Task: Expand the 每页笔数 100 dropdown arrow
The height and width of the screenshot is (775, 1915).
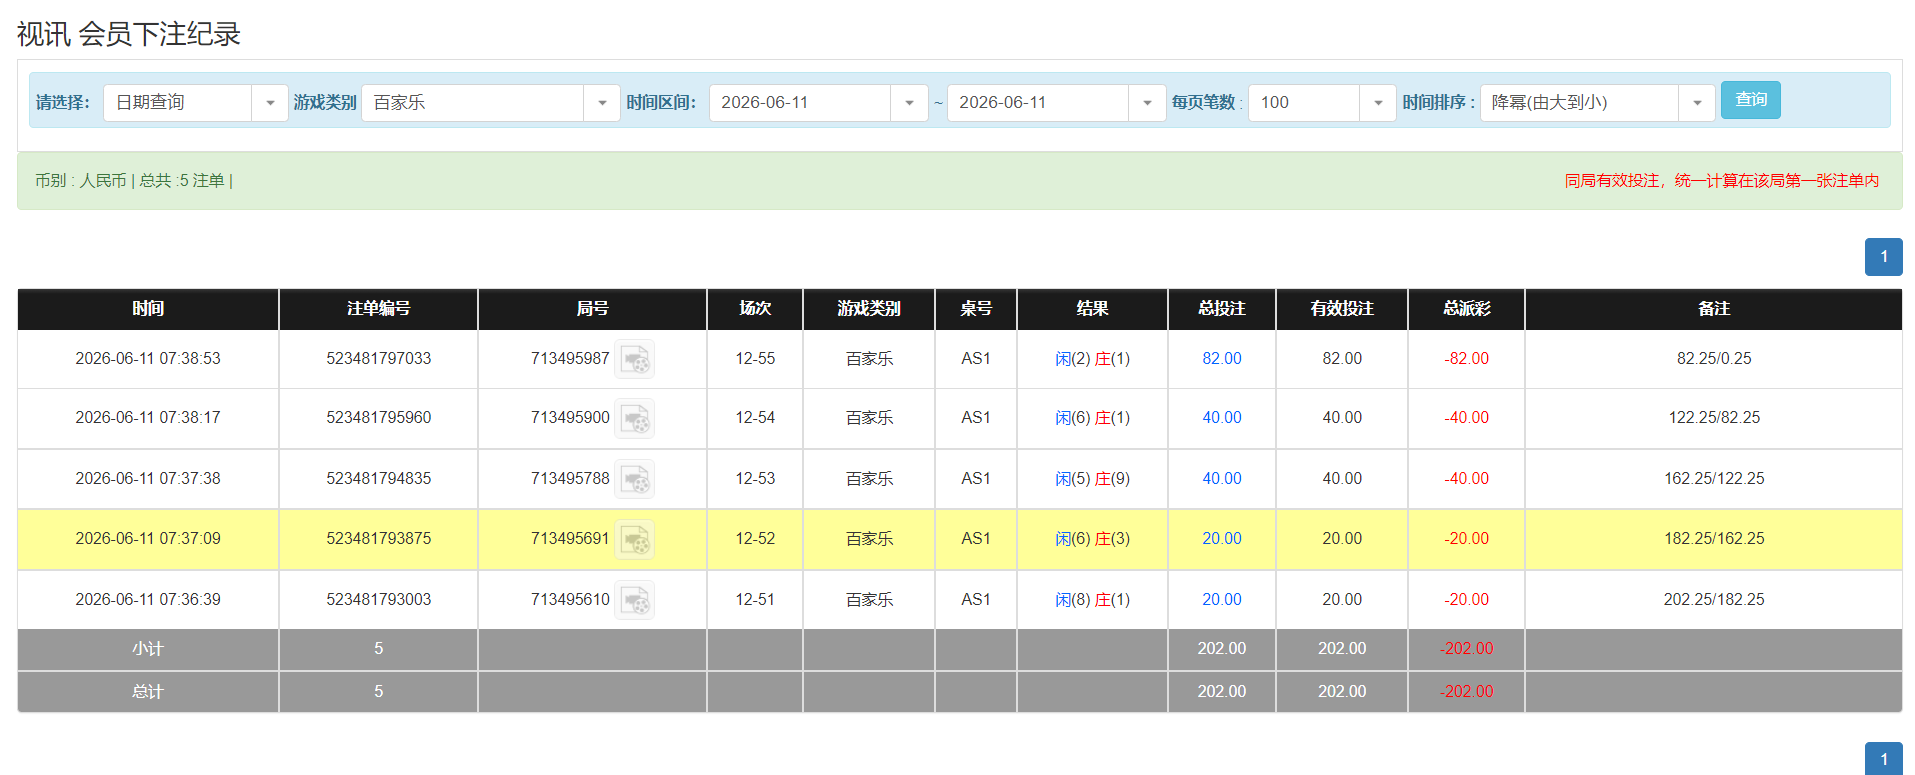Action: (x=1378, y=103)
